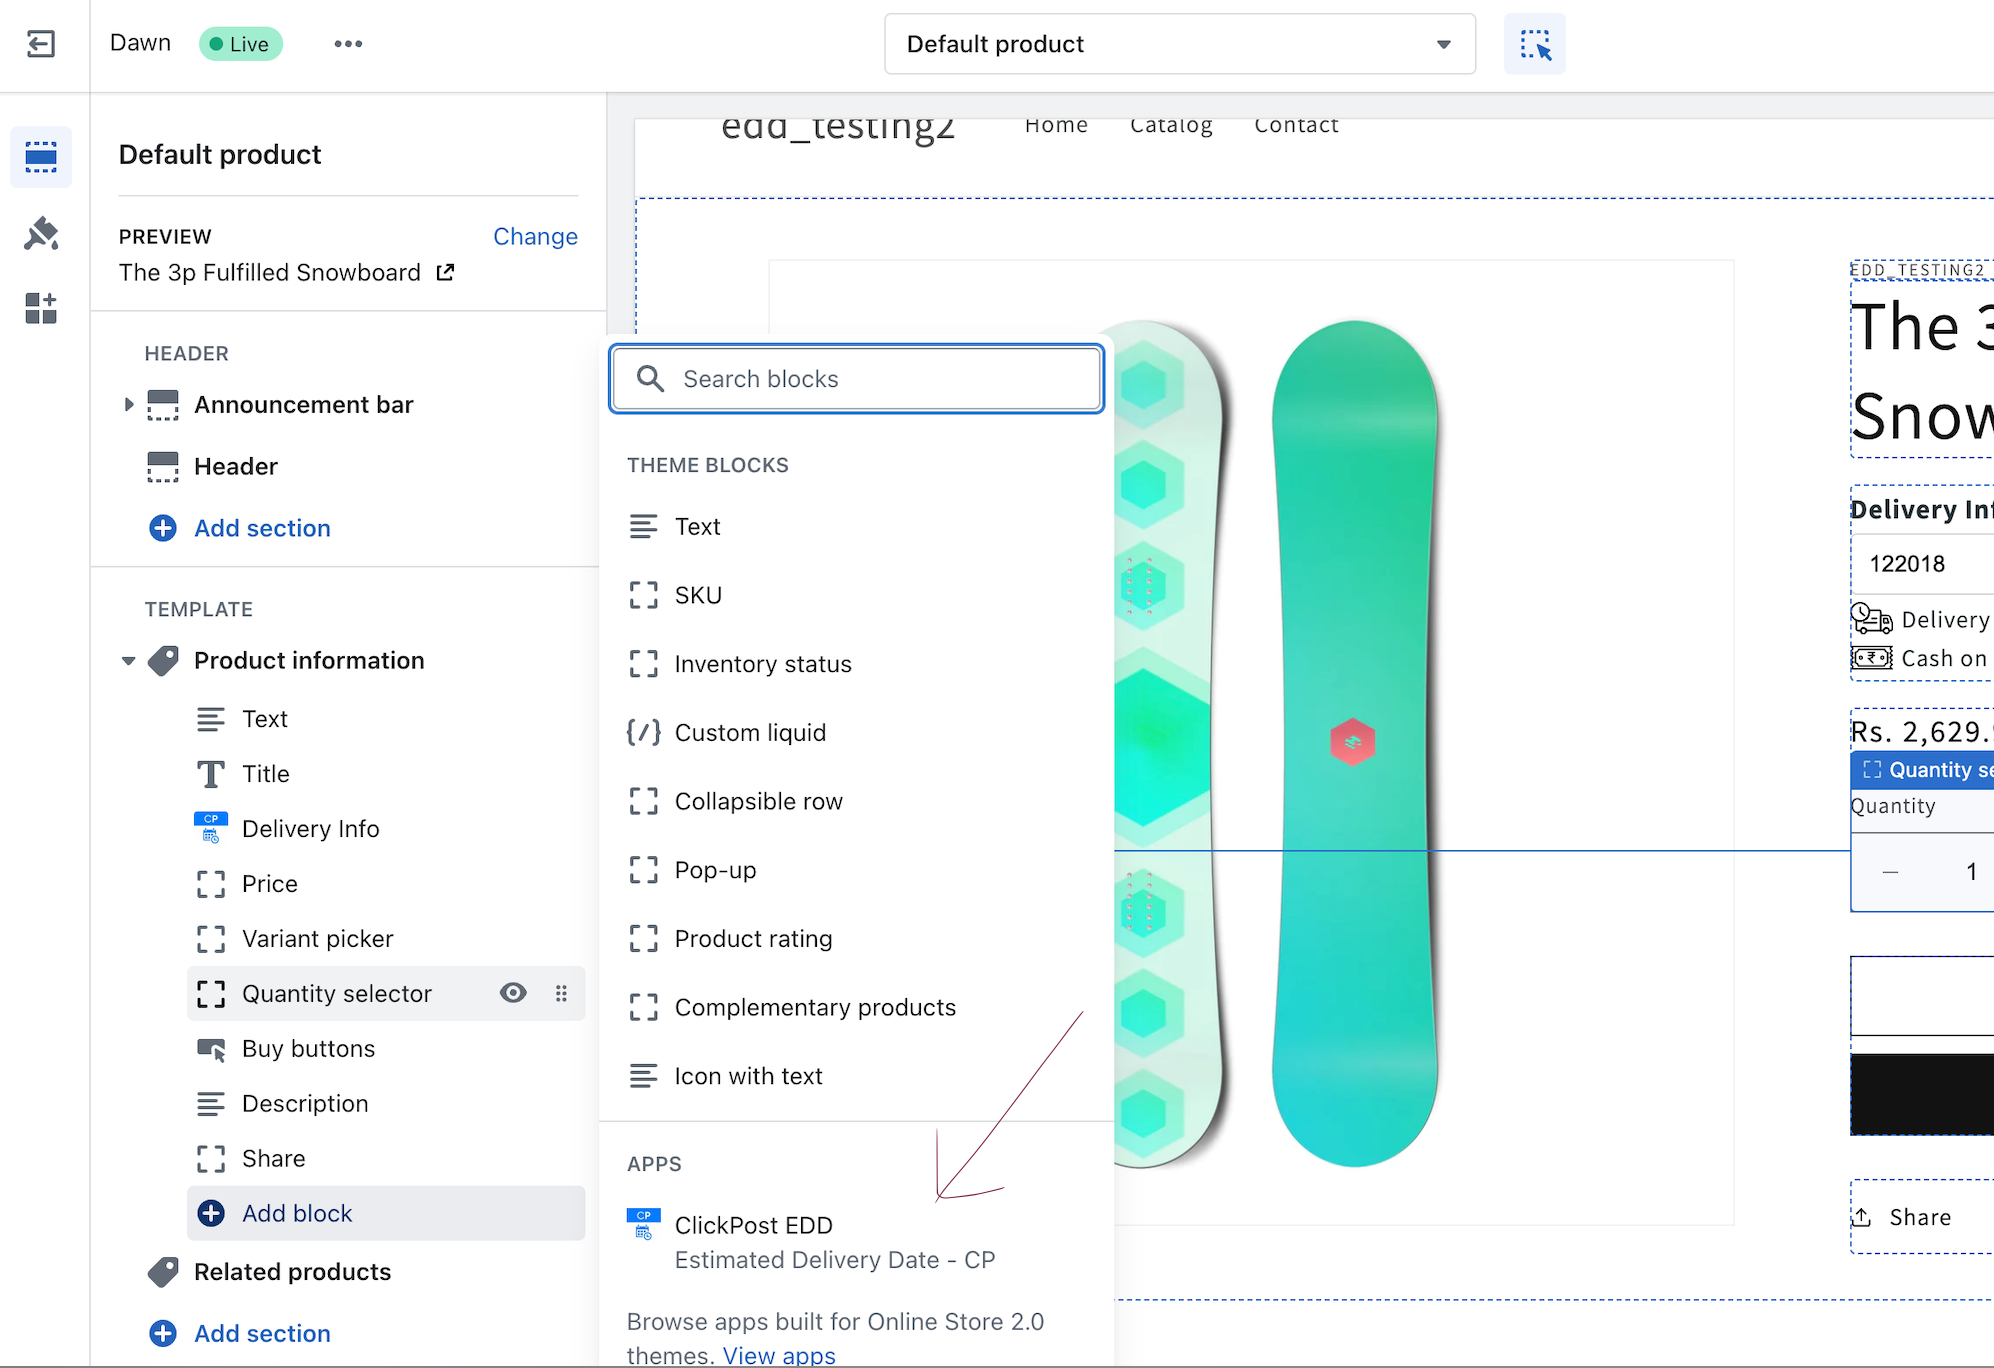Open theme actions three-dot menu

pyautogui.click(x=348, y=44)
